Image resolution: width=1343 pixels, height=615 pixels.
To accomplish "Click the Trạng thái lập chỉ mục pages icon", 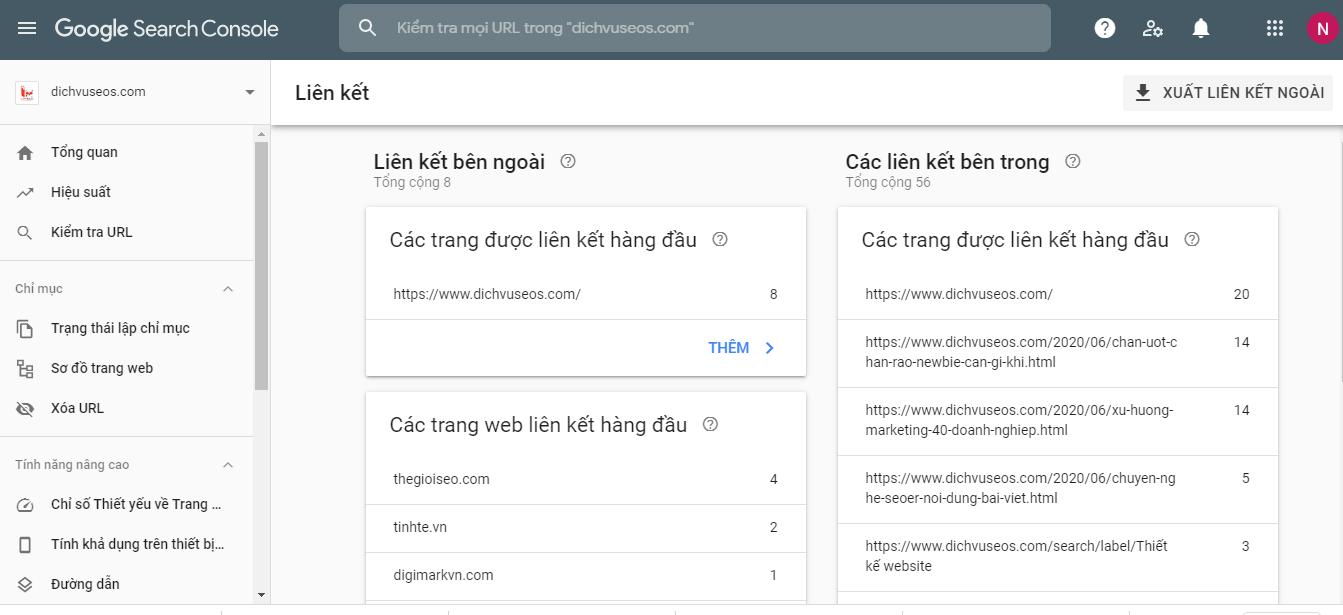I will (26, 328).
